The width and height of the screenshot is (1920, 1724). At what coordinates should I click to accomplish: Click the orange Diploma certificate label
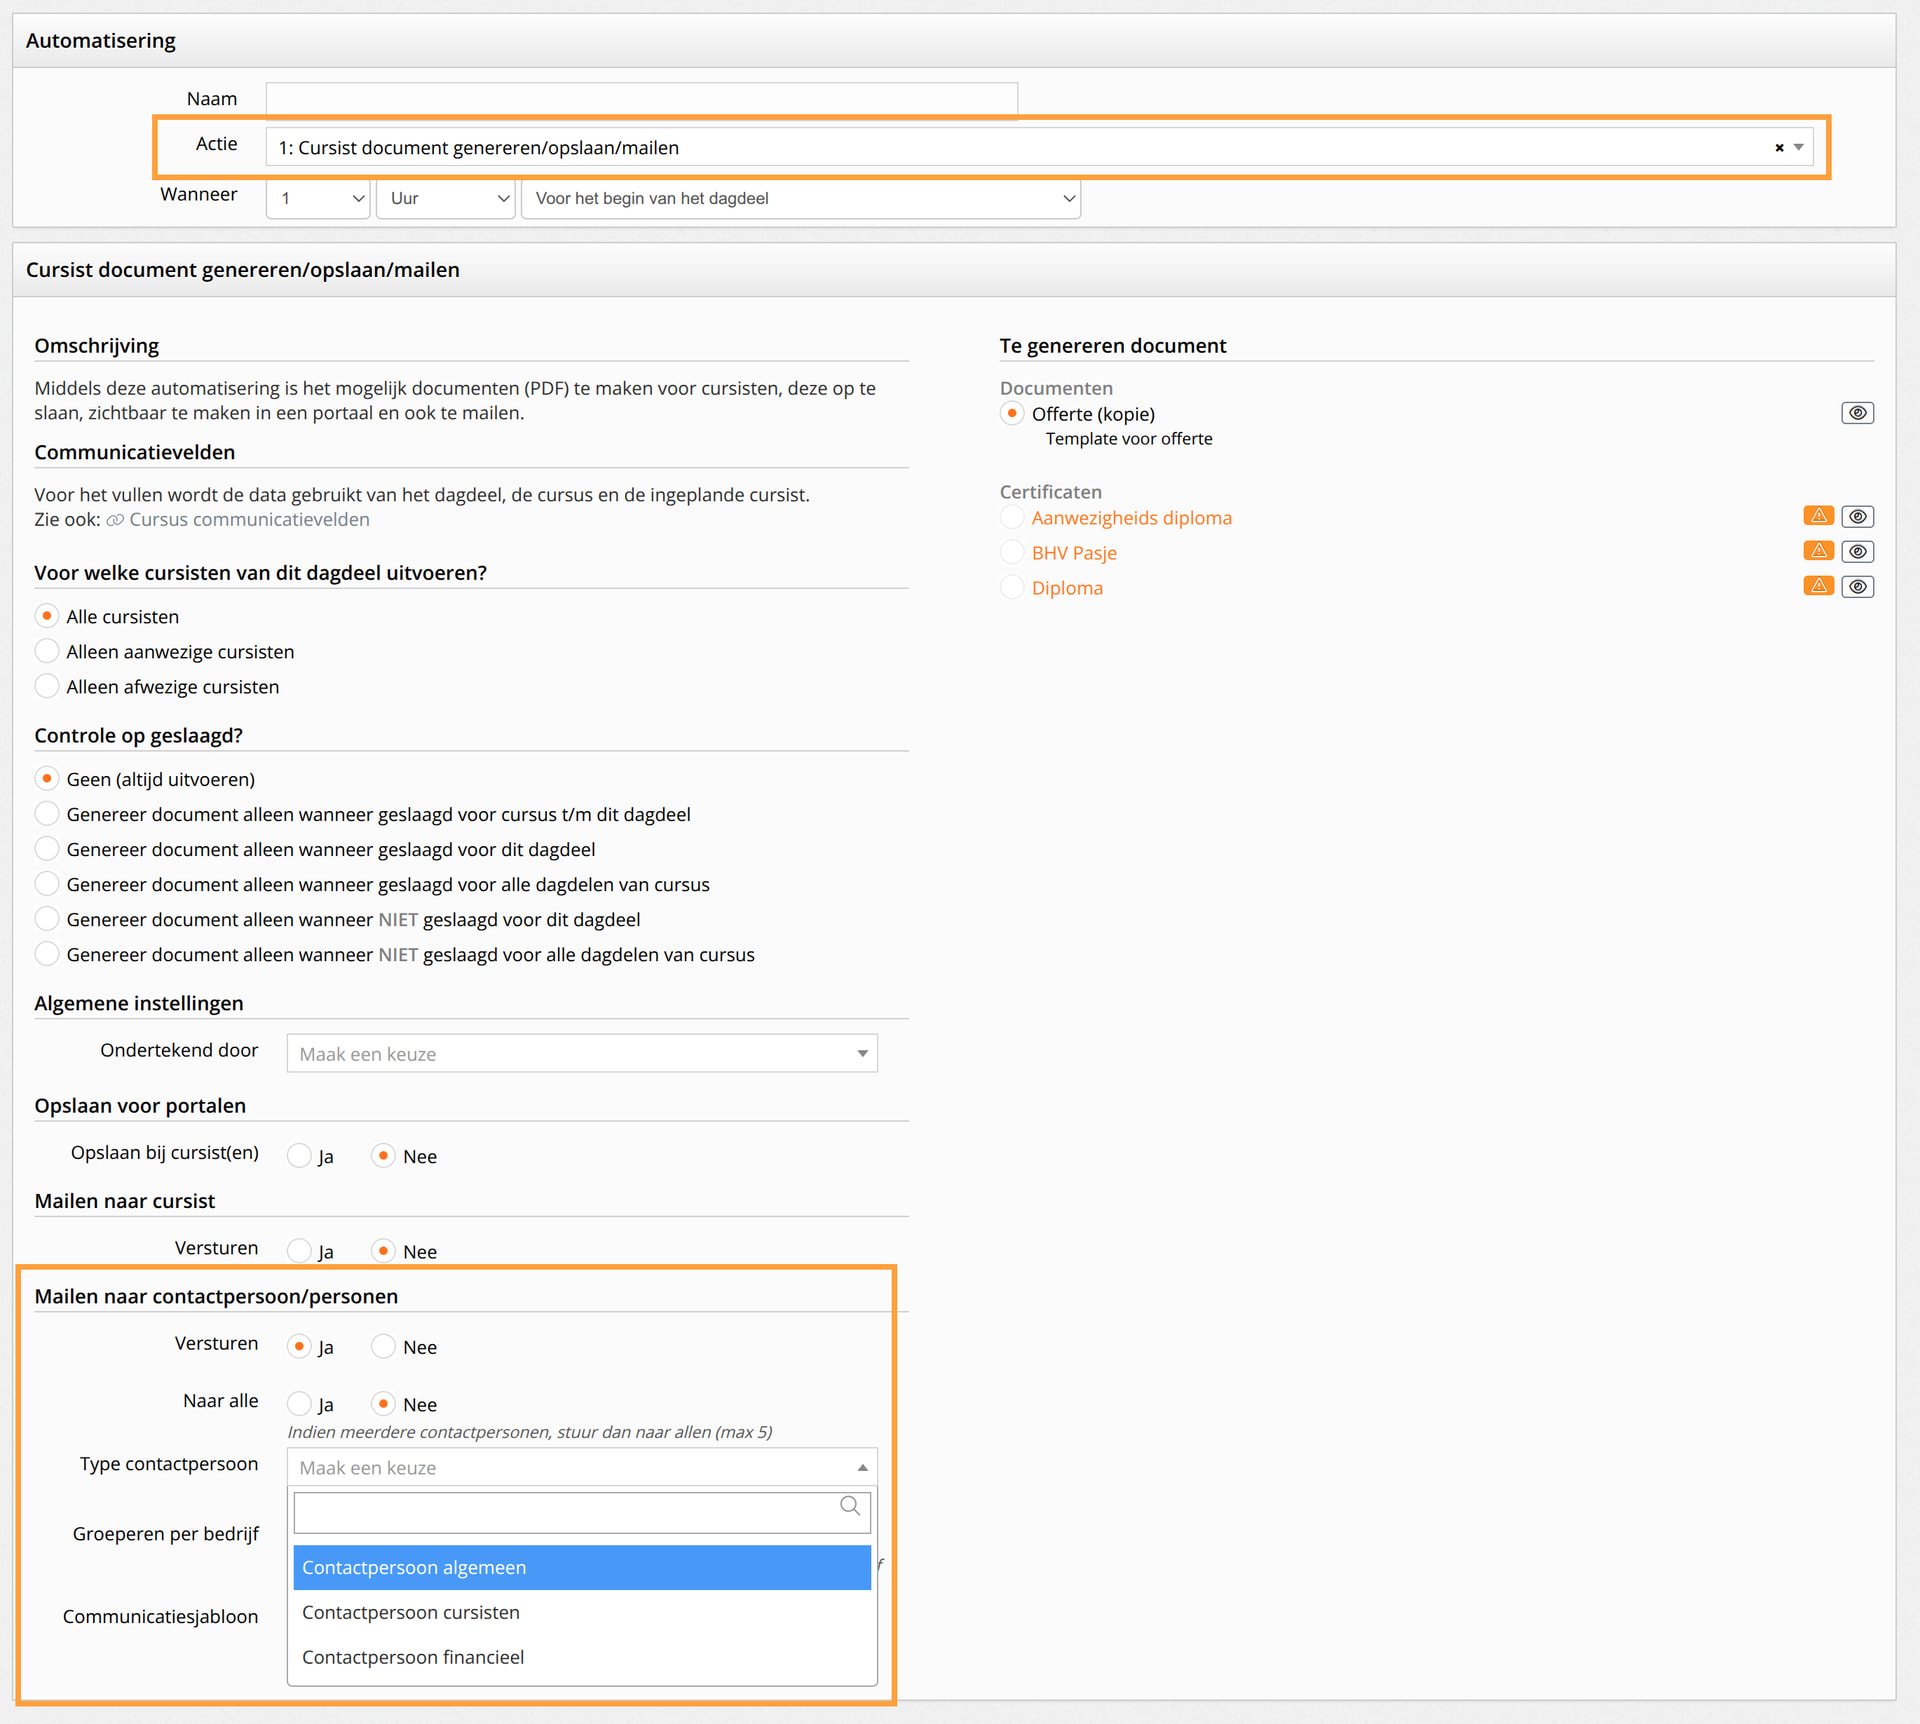(1067, 587)
